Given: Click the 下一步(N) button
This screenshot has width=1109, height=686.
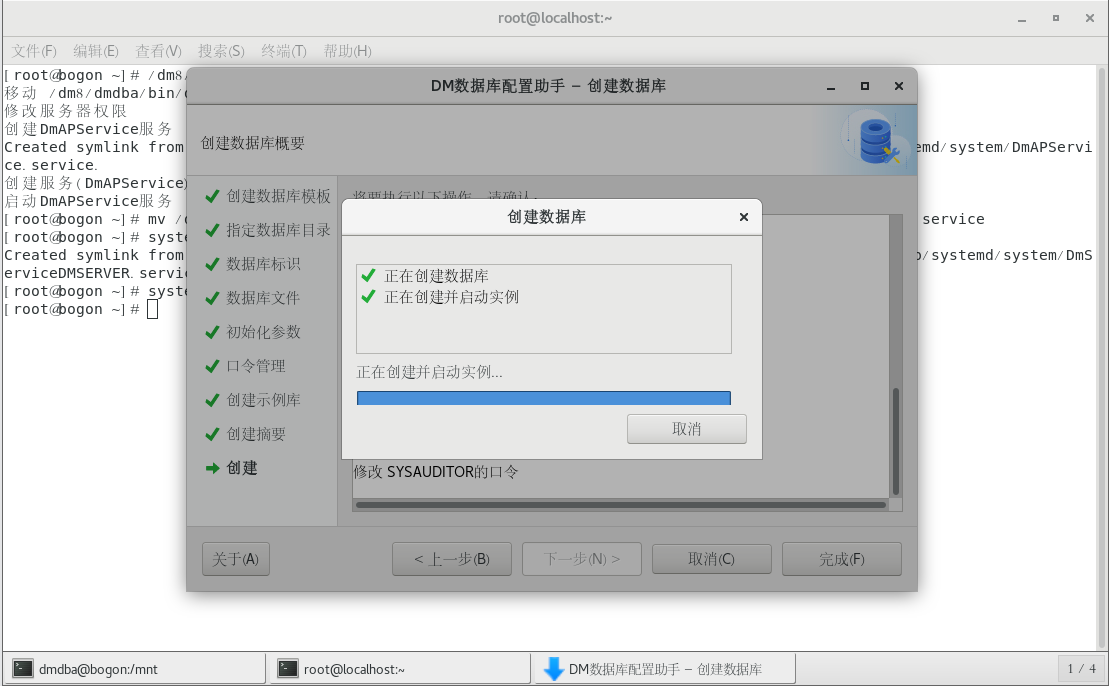Looking at the screenshot, I should (581, 559).
